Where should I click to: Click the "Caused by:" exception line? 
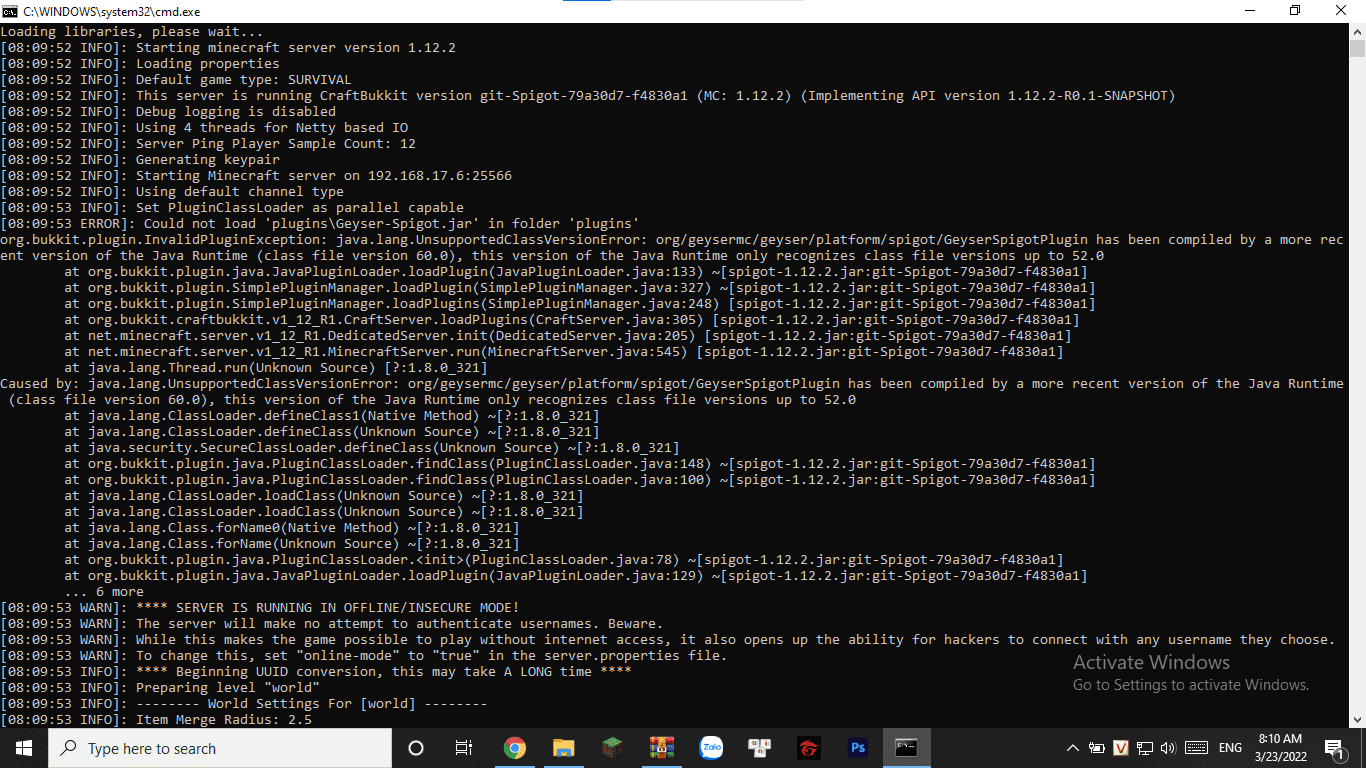[x=672, y=392]
